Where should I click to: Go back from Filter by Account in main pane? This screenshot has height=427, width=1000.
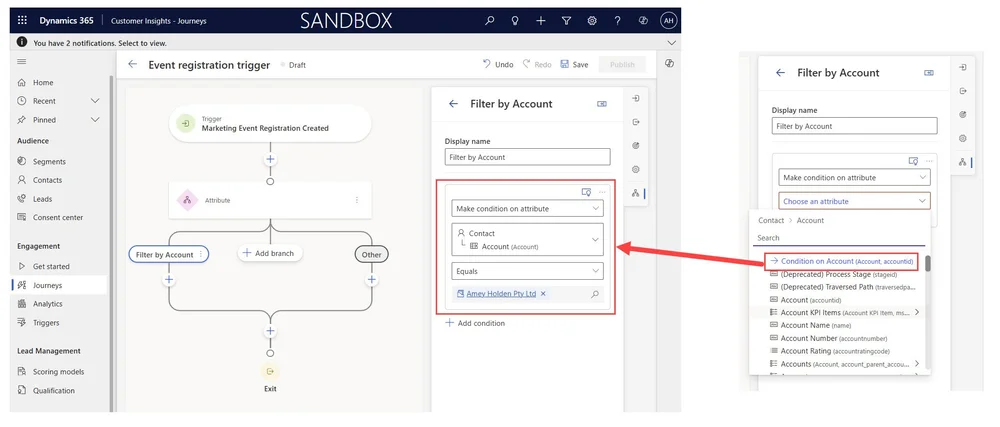pyautogui.click(x=453, y=104)
